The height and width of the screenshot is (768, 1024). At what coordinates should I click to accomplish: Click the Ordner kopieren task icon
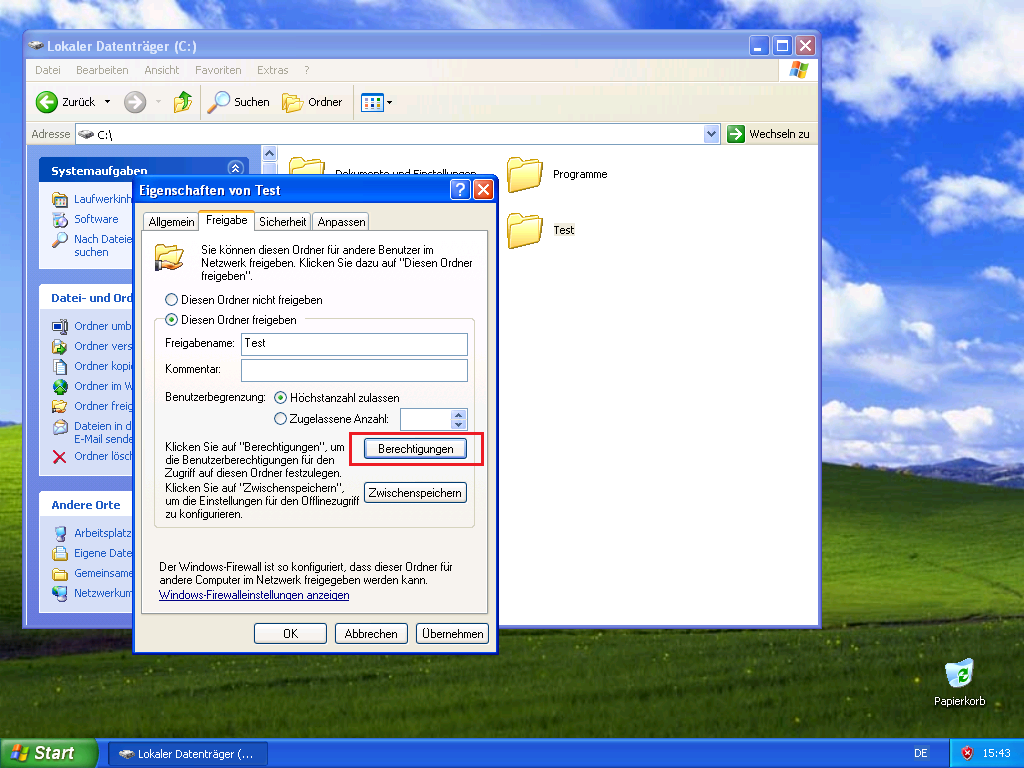click(x=60, y=366)
